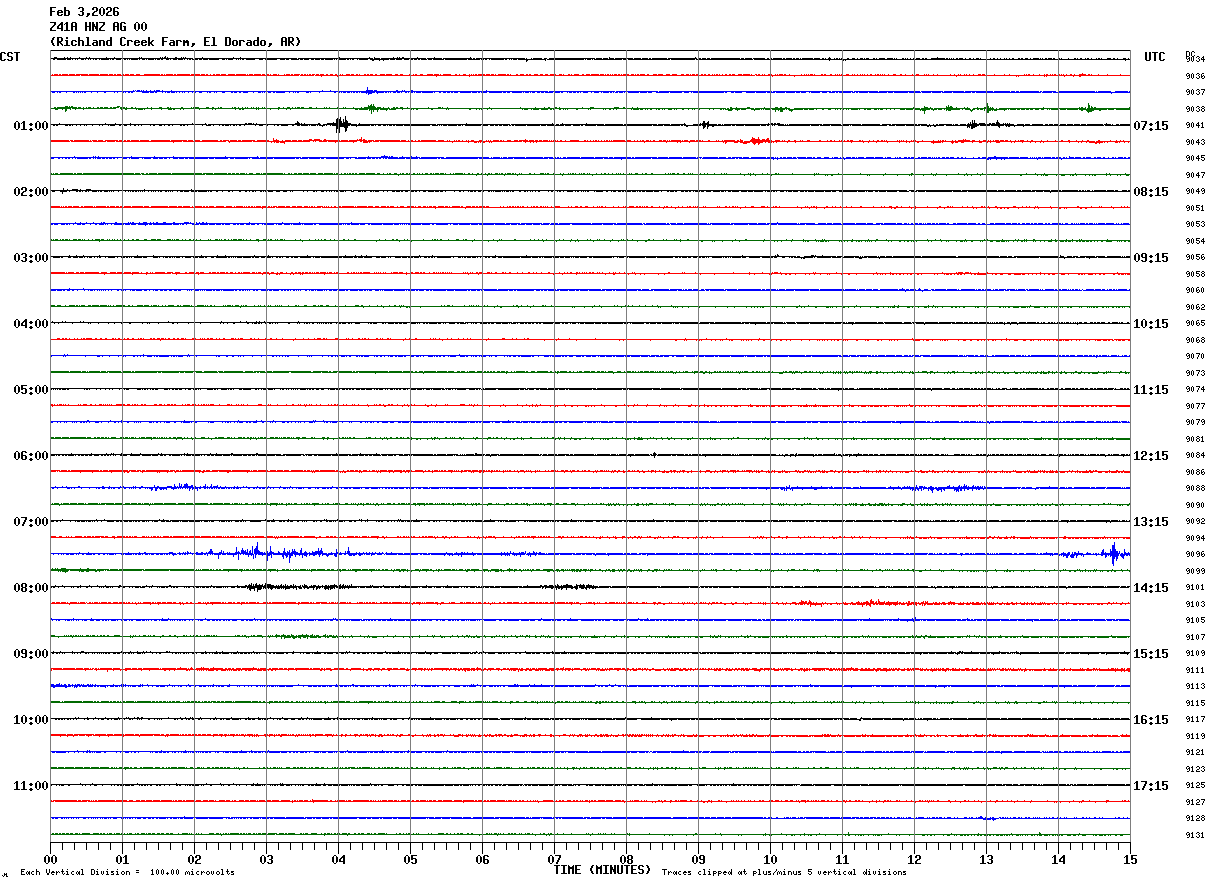Click the 13:15 UTC time label
This screenshot has width=1210, height=886.
click(x=1150, y=521)
